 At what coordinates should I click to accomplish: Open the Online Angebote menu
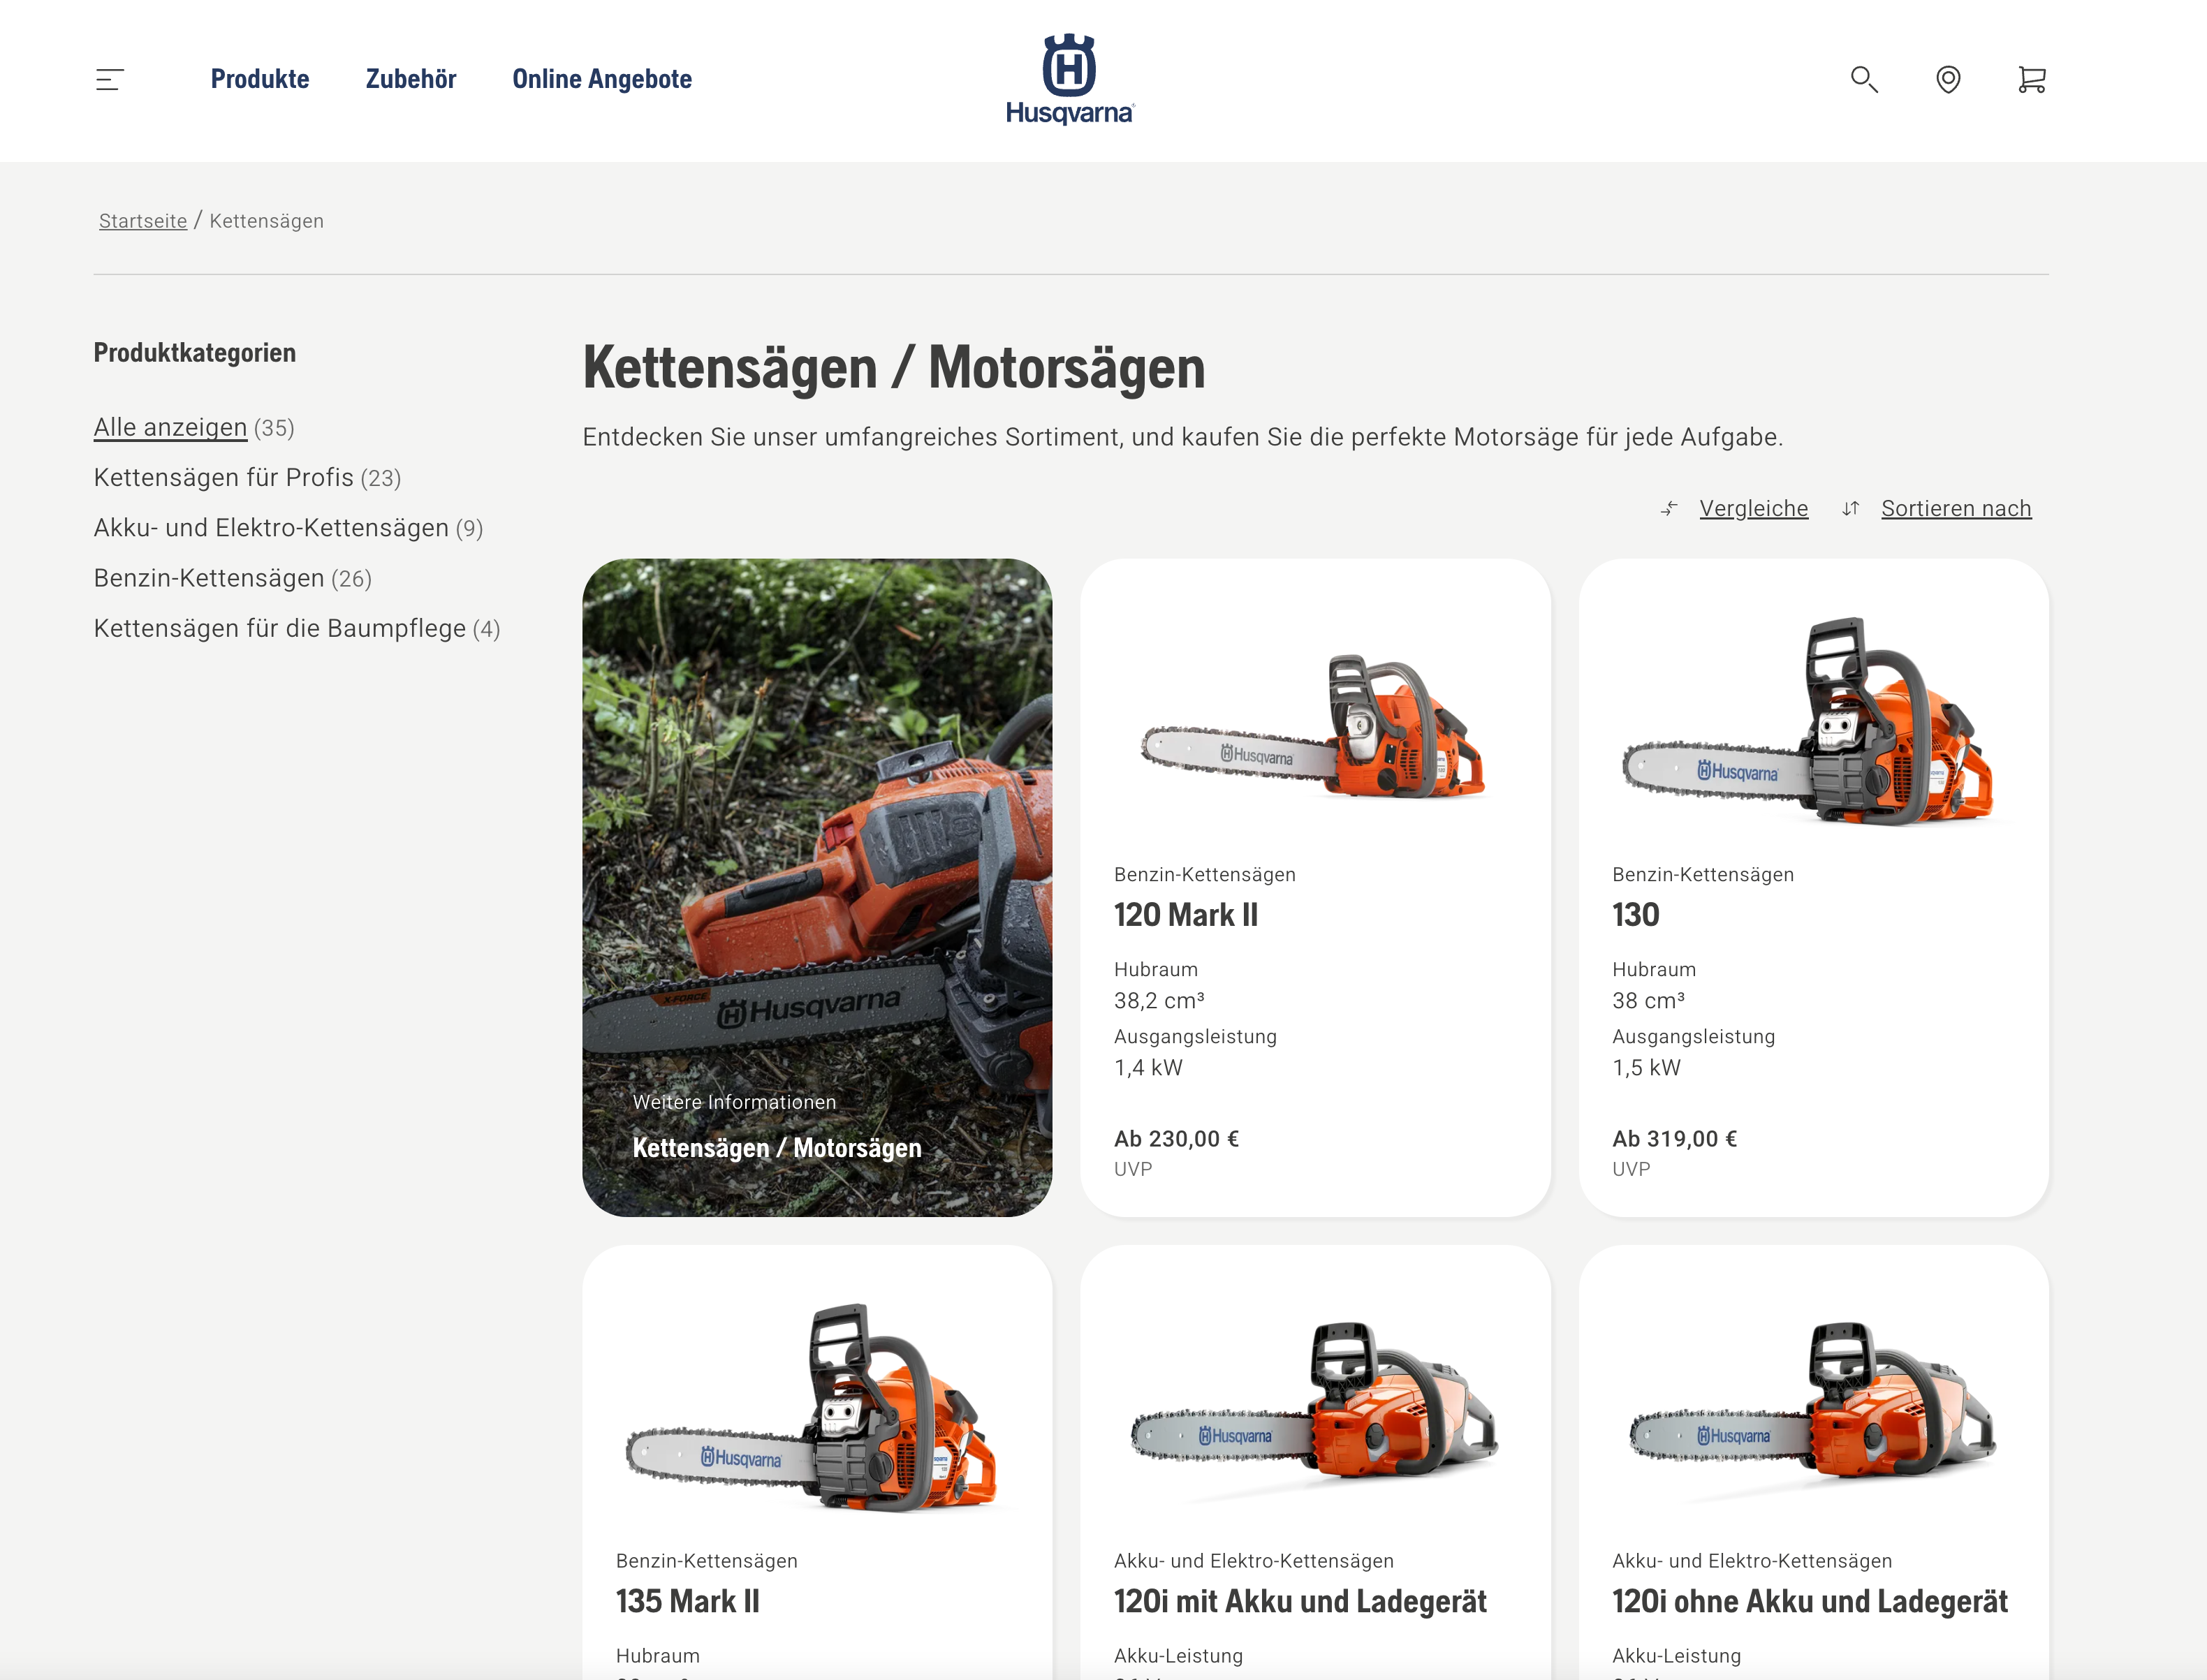click(x=602, y=79)
